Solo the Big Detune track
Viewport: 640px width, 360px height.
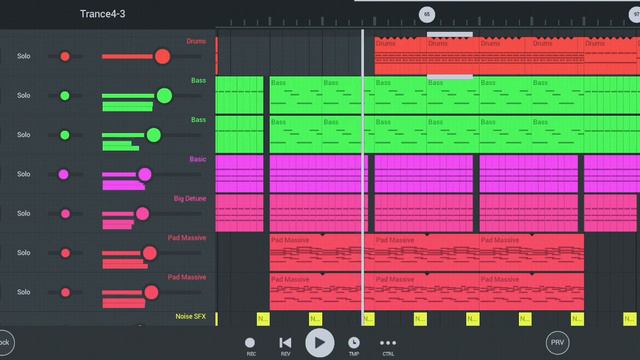[x=24, y=213]
